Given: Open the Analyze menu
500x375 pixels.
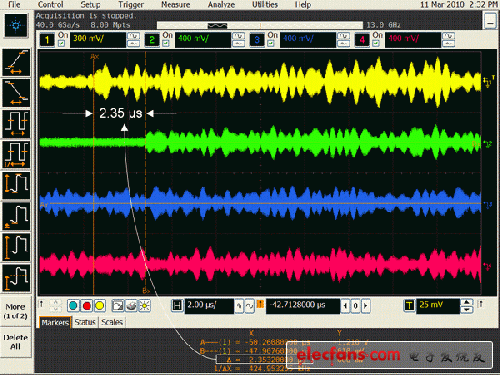Looking at the screenshot, I should tap(221, 5).
